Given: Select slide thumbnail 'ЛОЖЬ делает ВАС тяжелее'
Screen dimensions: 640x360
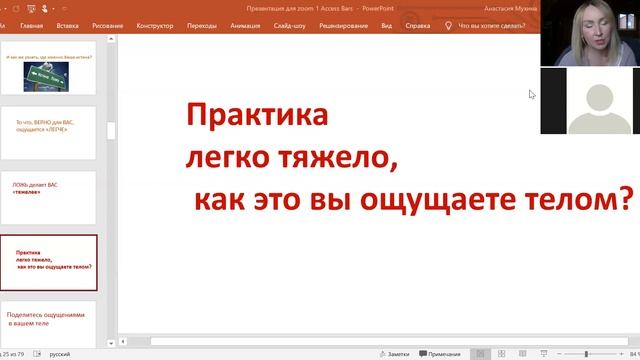Looking at the screenshot, I should (48, 198).
